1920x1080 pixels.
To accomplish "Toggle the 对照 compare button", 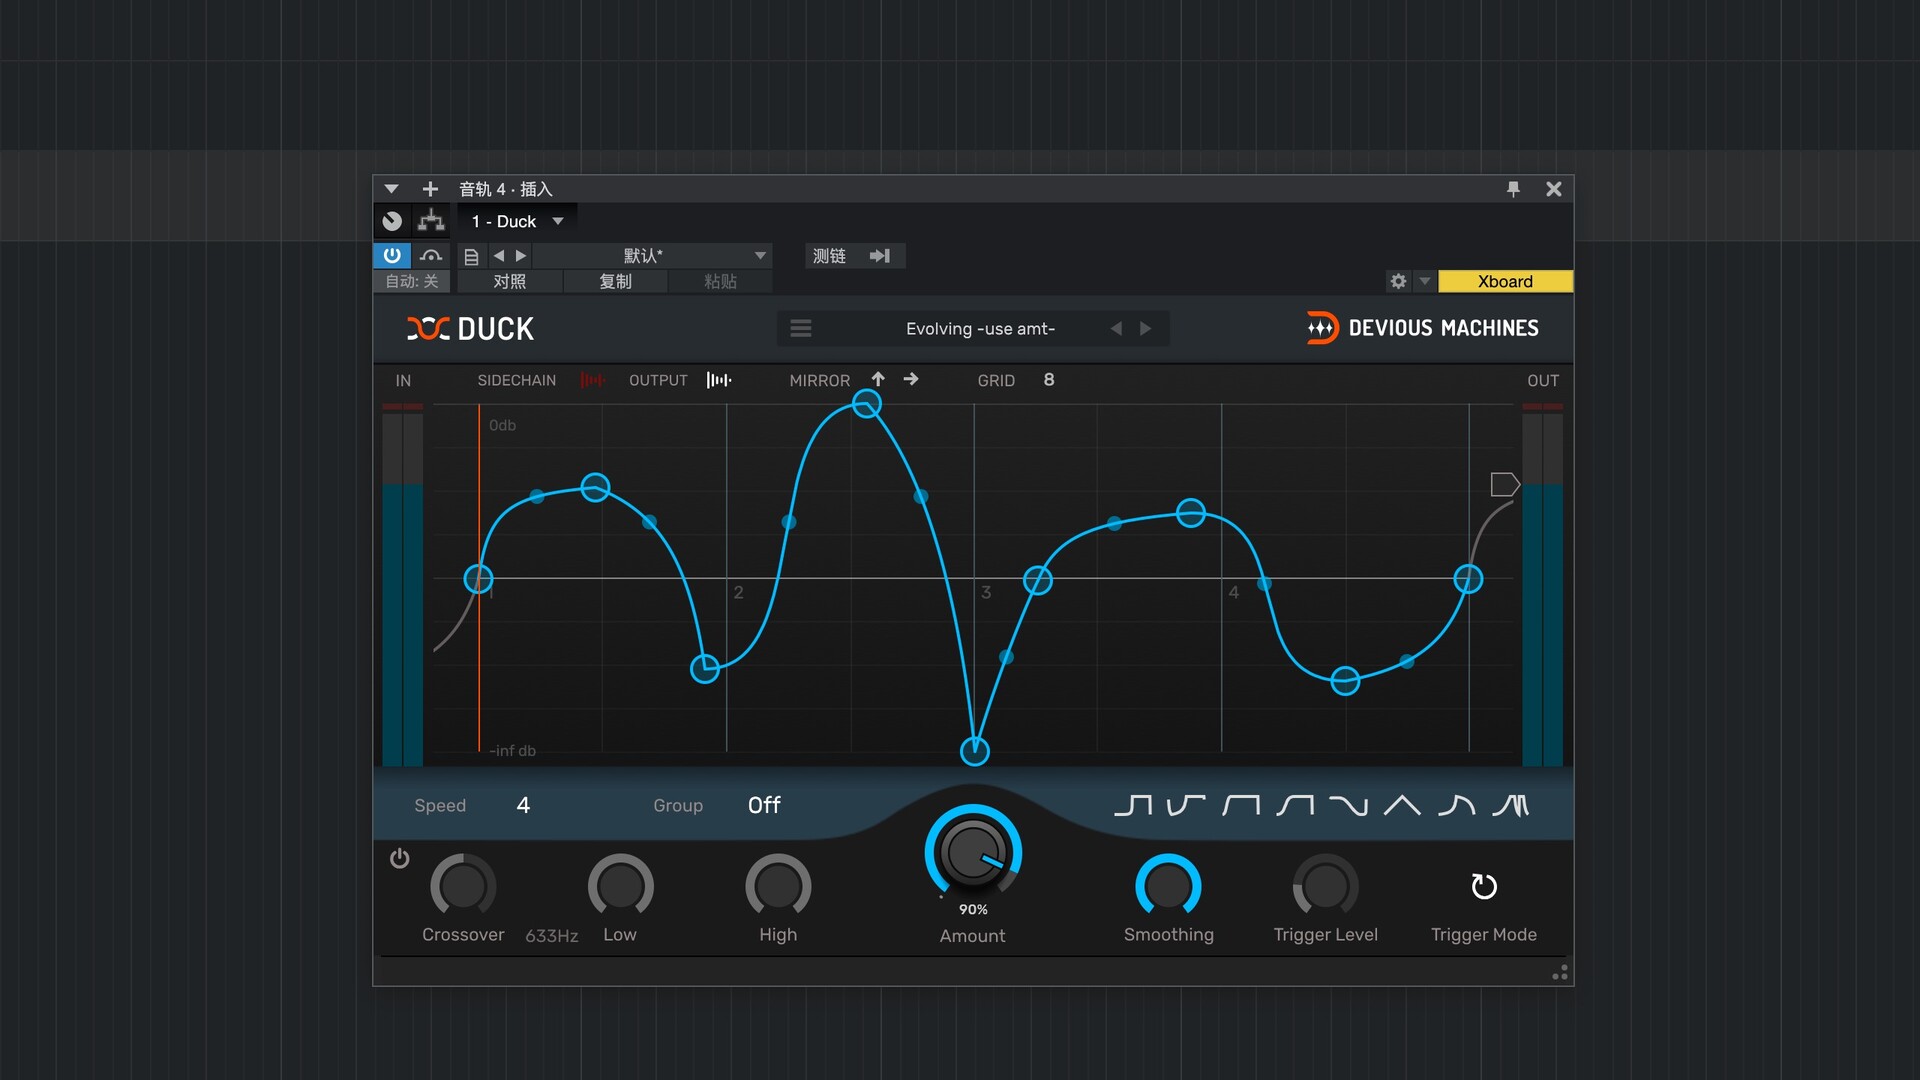I will pyautogui.click(x=510, y=282).
